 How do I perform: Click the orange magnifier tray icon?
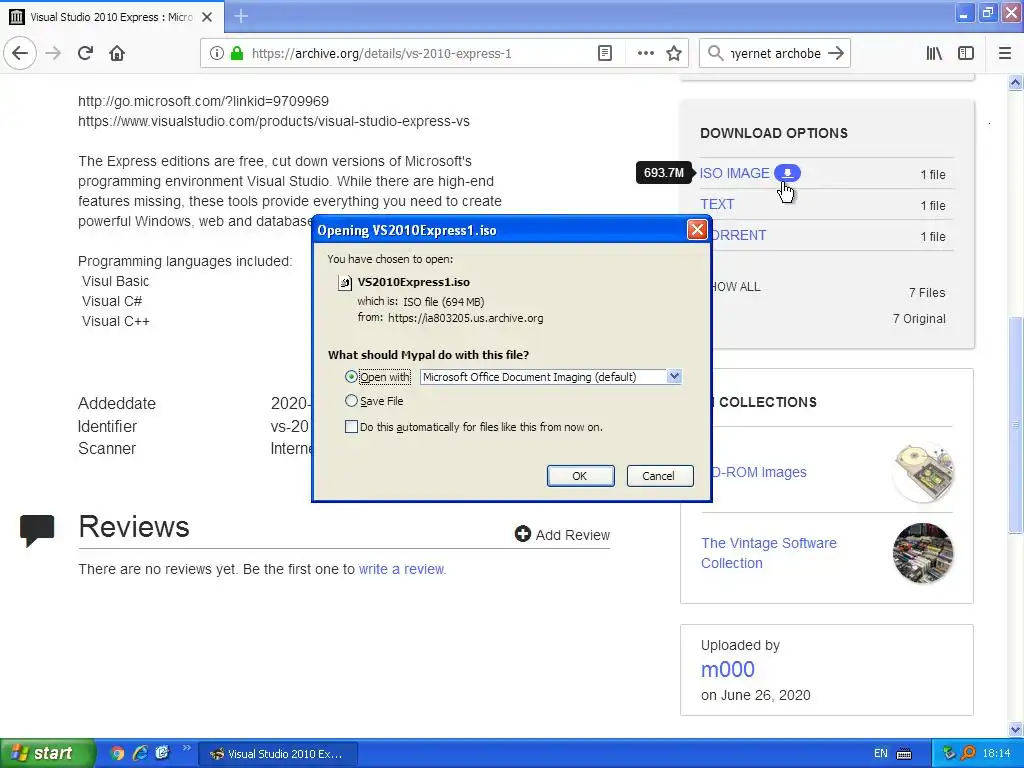[x=968, y=753]
